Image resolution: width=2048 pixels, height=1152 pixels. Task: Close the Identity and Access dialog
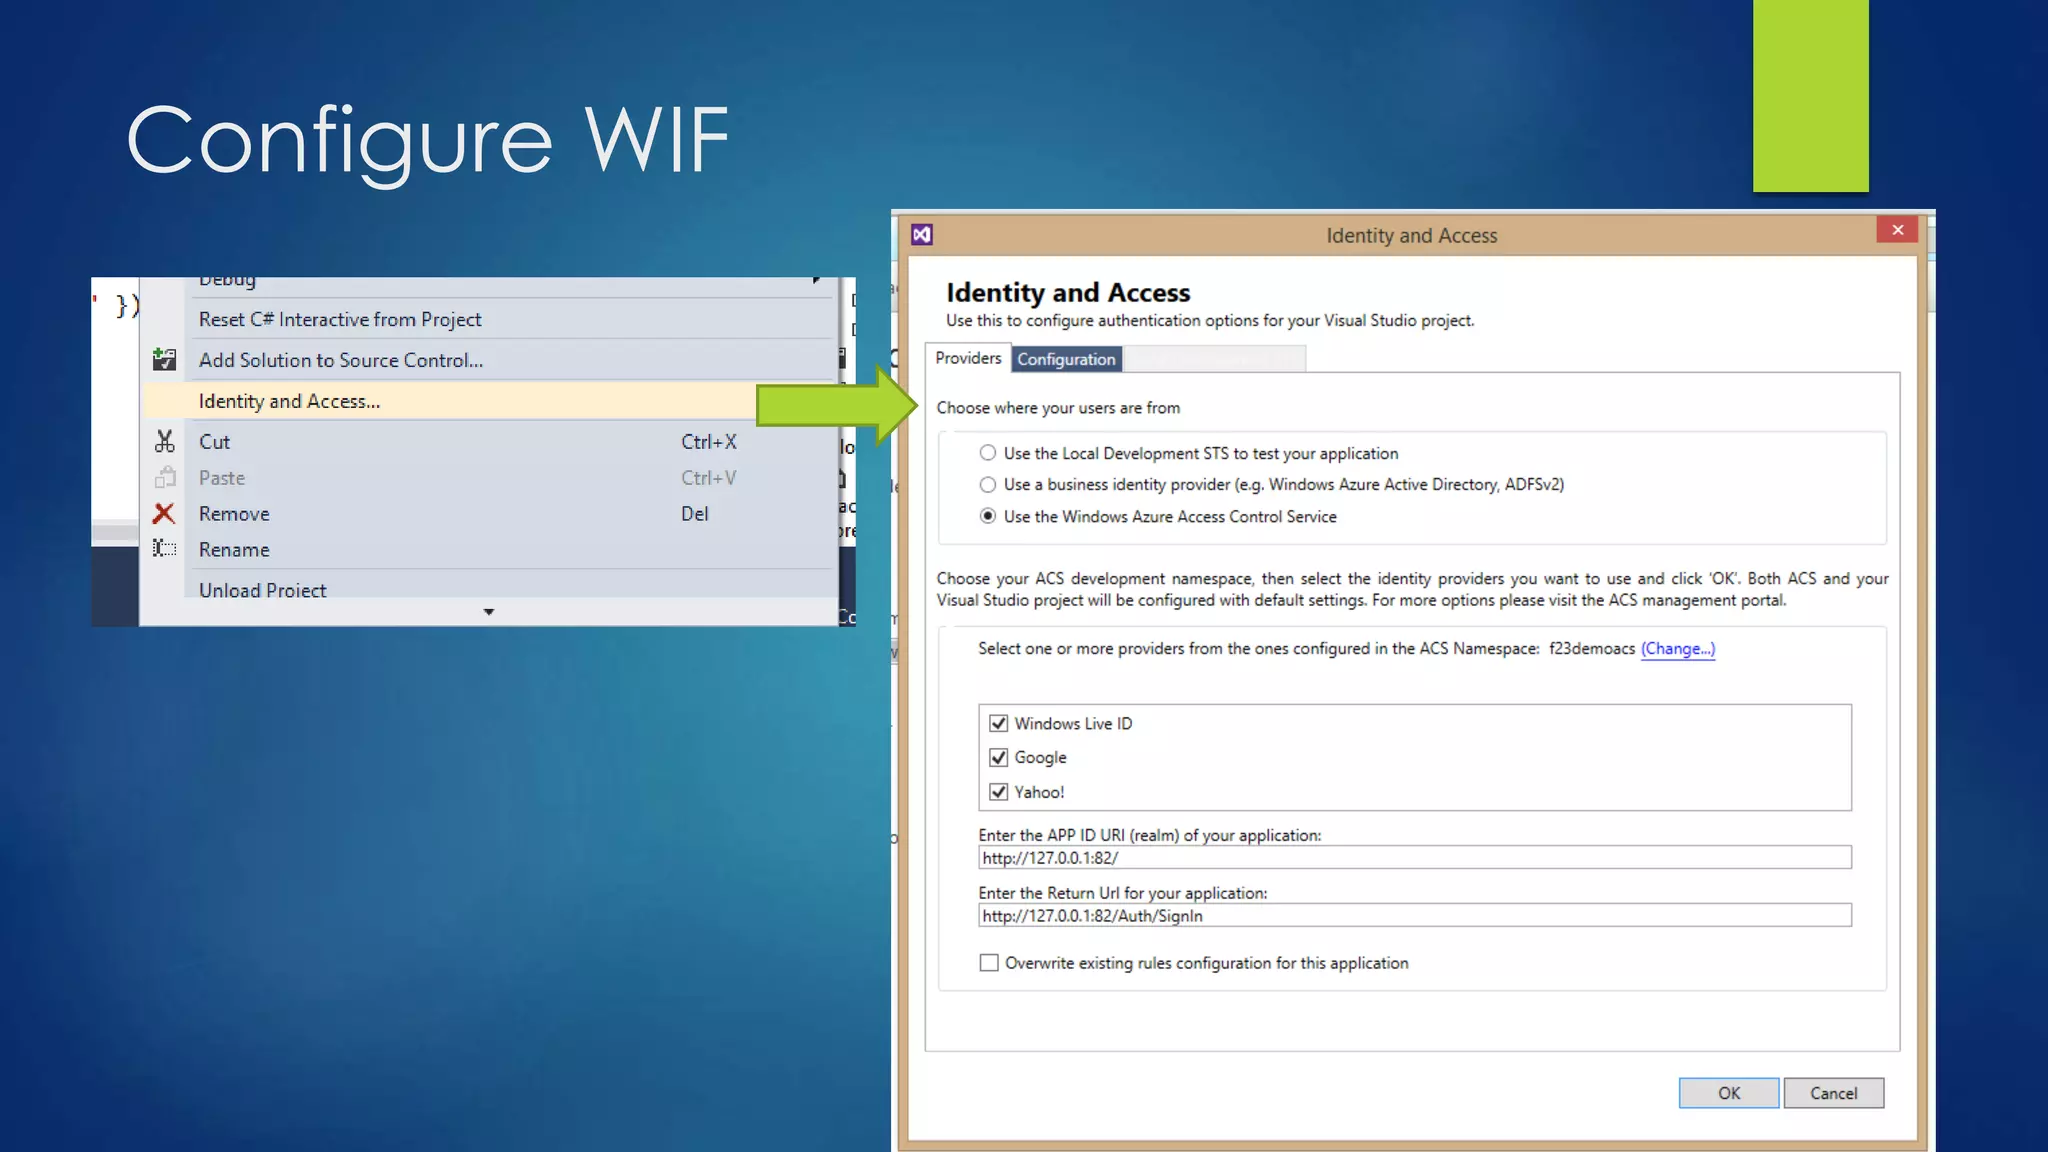[1897, 230]
